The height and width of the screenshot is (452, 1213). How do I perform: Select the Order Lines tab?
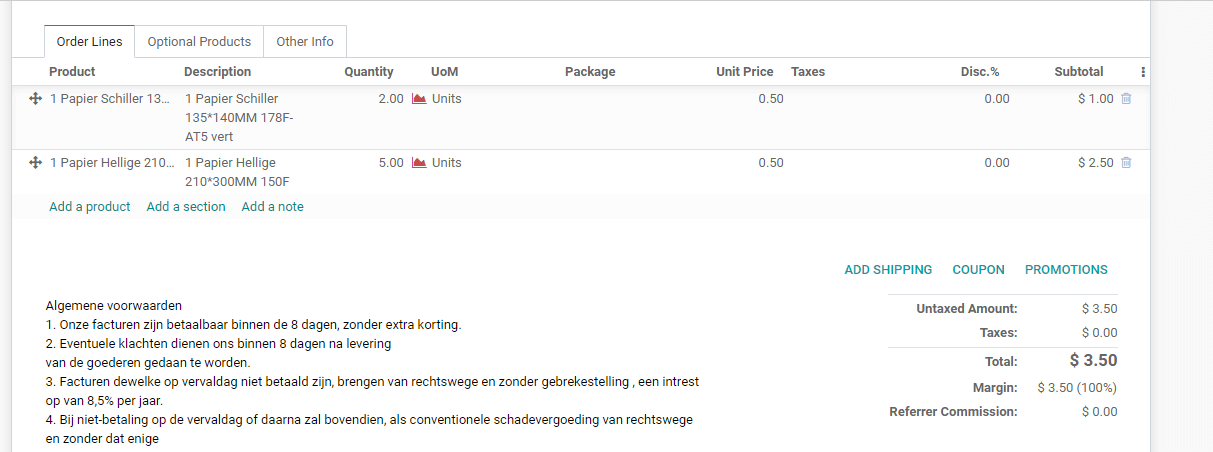tap(89, 42)
